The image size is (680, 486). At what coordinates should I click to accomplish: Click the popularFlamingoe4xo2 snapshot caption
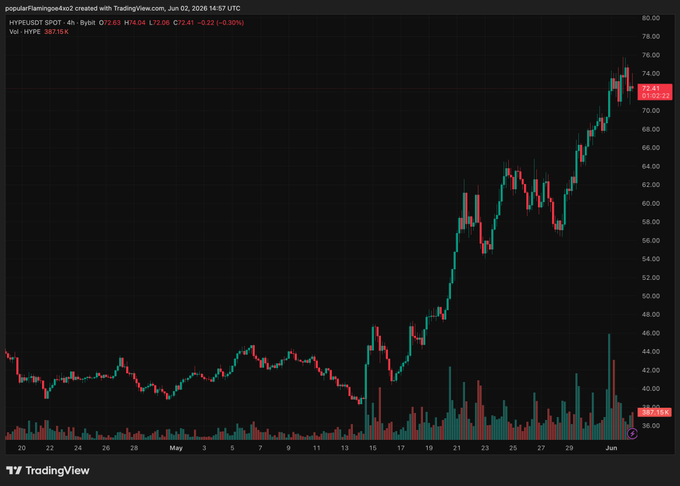(123, 8)
